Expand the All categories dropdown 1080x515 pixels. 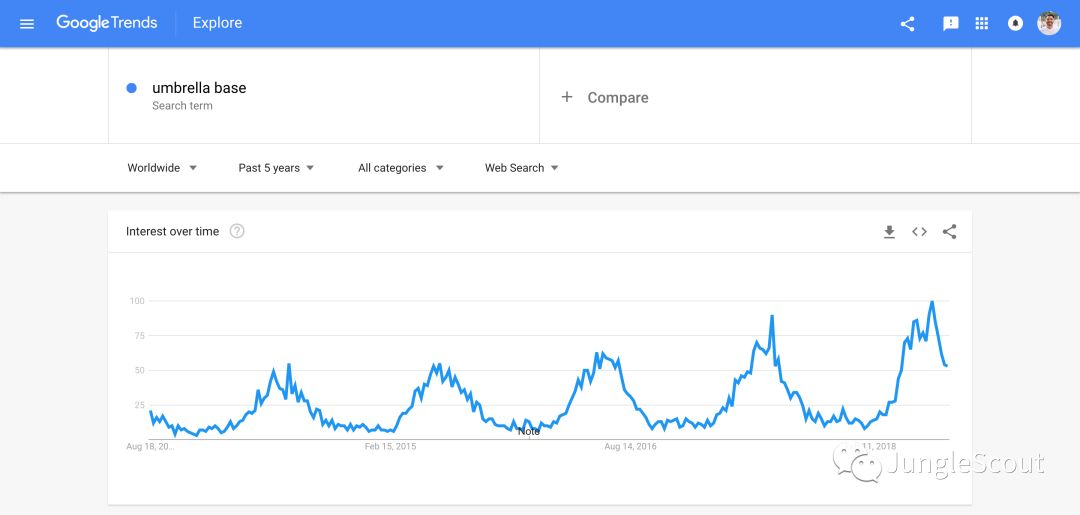(x=401, y=168)
